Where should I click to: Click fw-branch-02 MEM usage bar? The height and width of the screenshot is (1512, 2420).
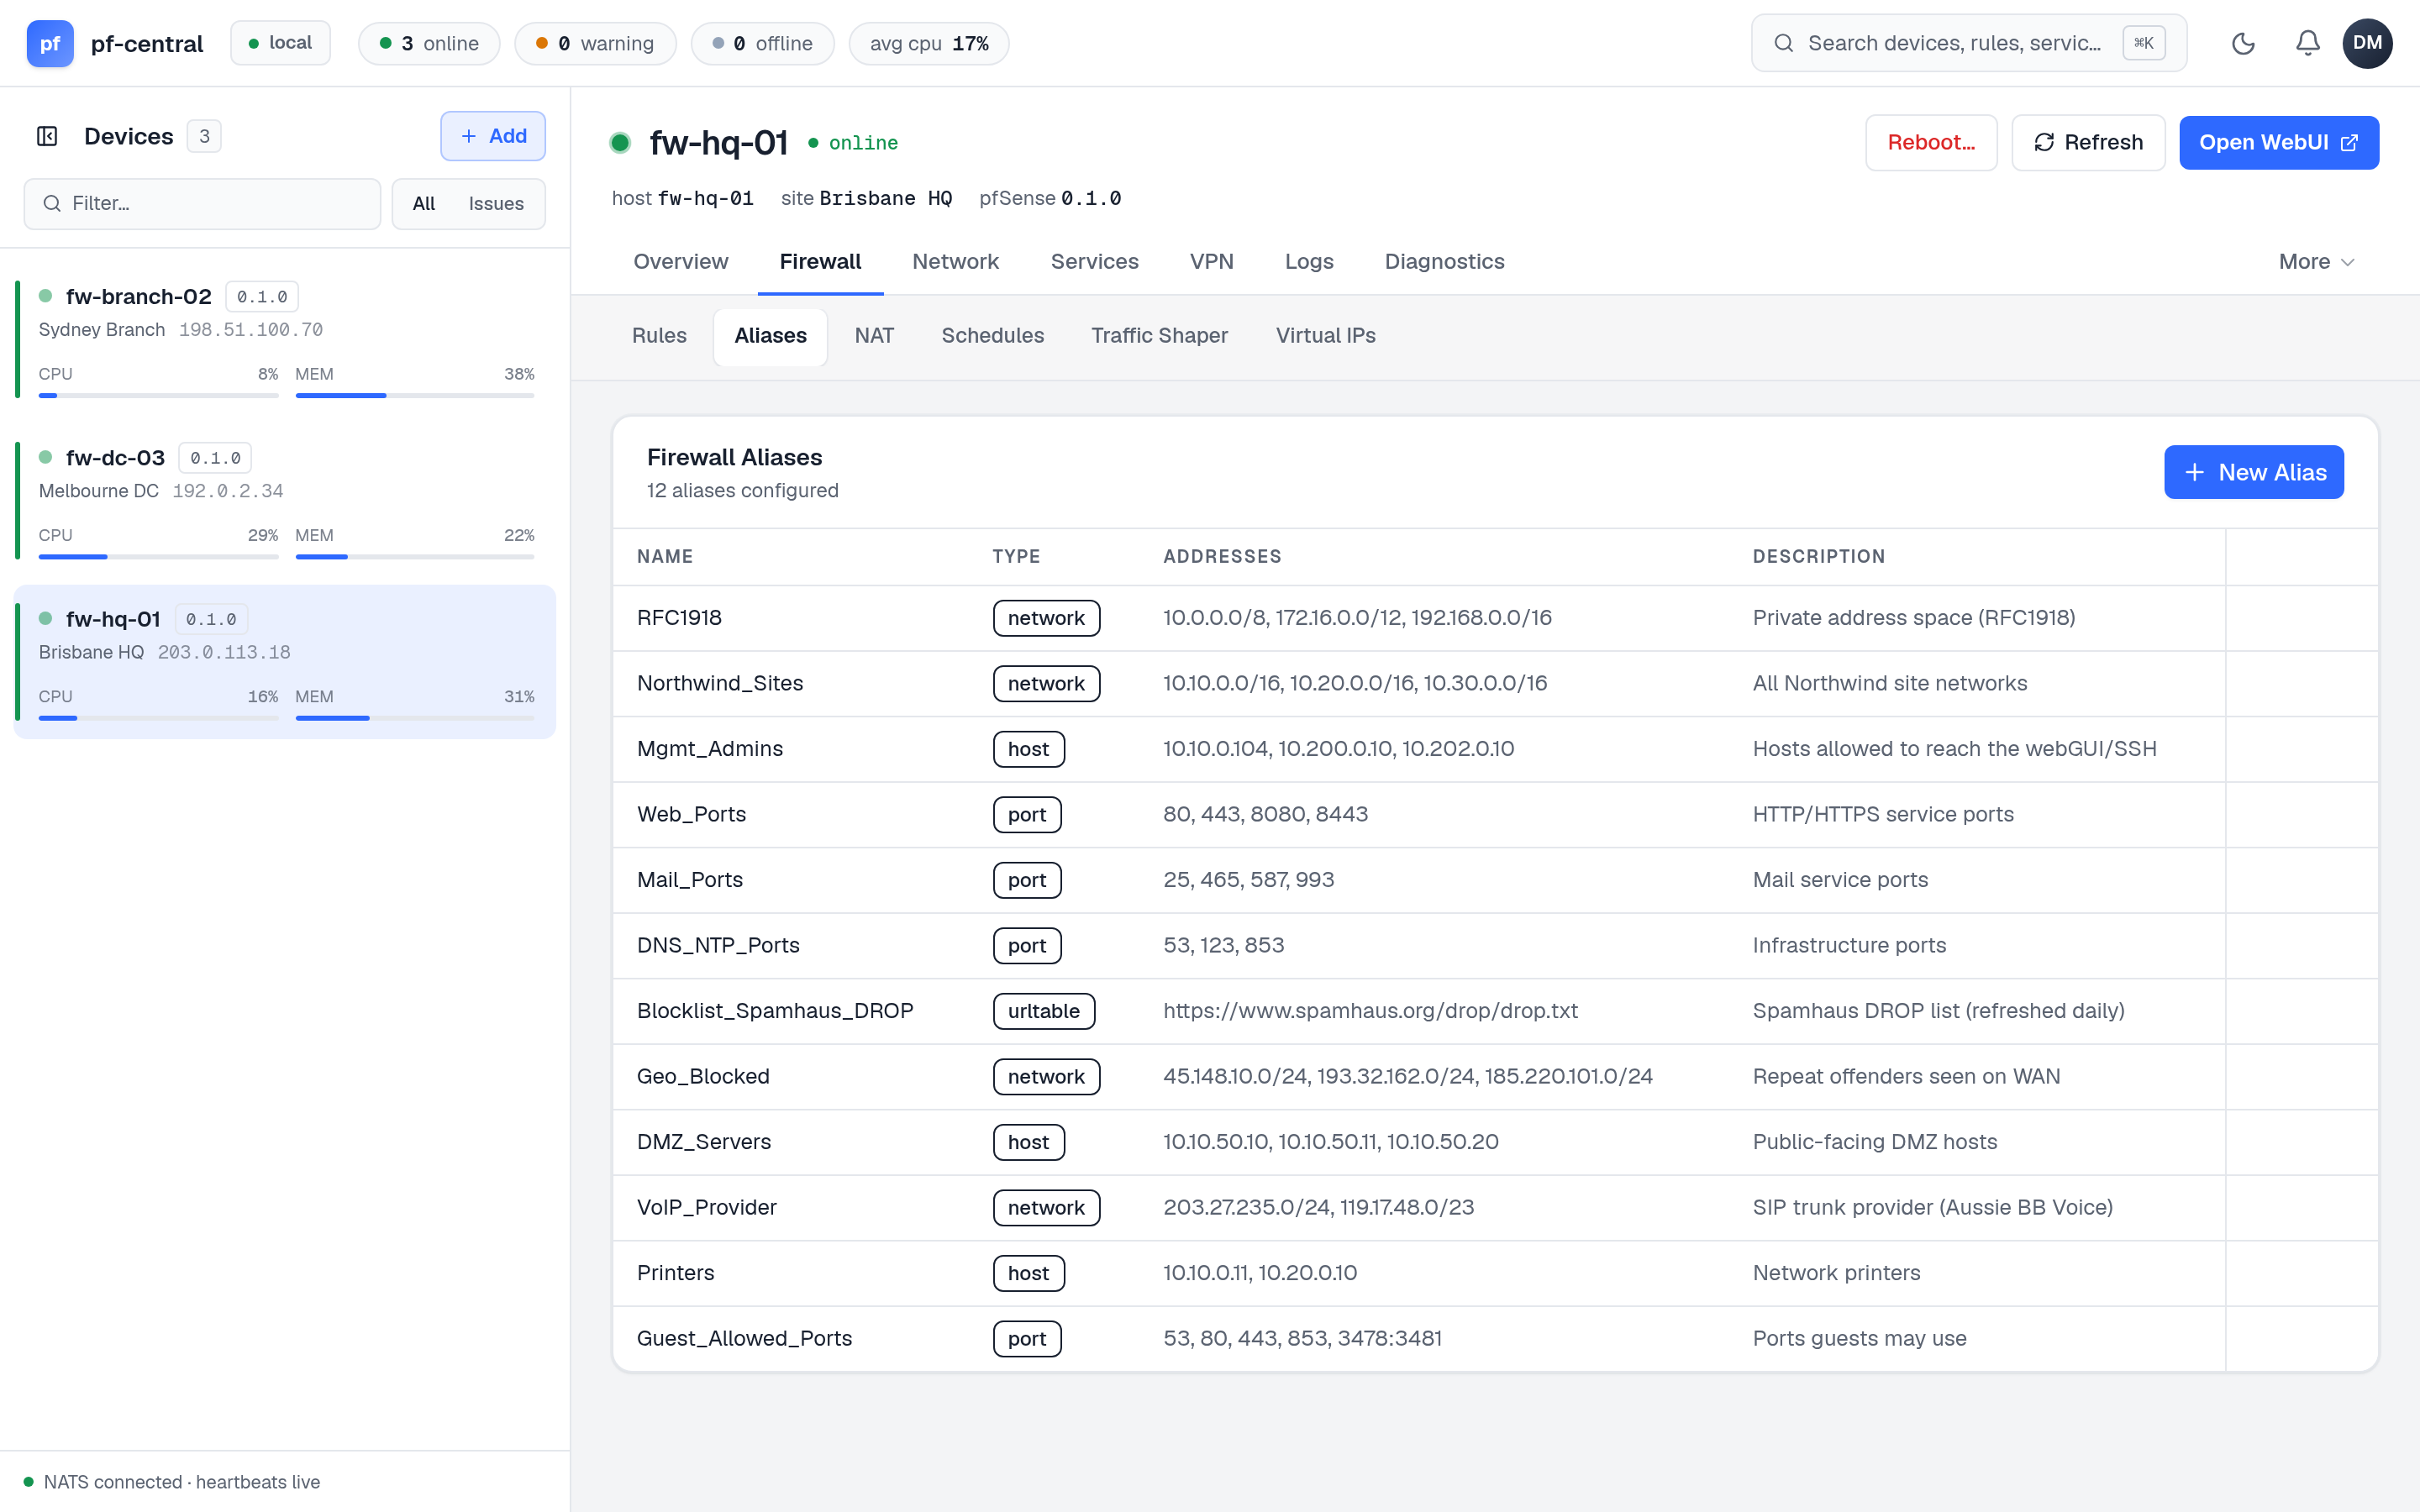(415, 395)
